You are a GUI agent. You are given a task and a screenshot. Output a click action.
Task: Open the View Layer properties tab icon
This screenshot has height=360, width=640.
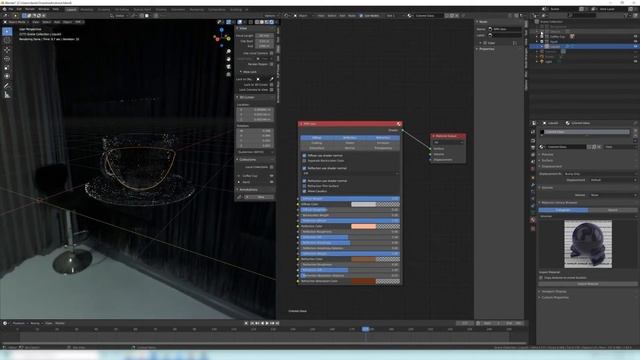(533, 155)
